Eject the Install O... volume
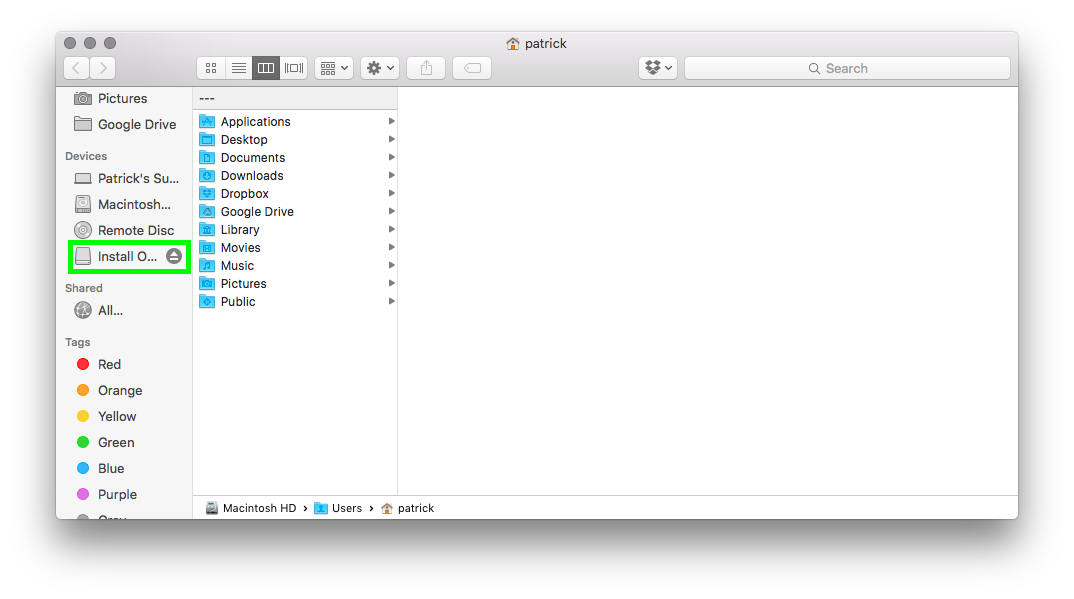The image size is (1074, 599). tap(174, 256)
